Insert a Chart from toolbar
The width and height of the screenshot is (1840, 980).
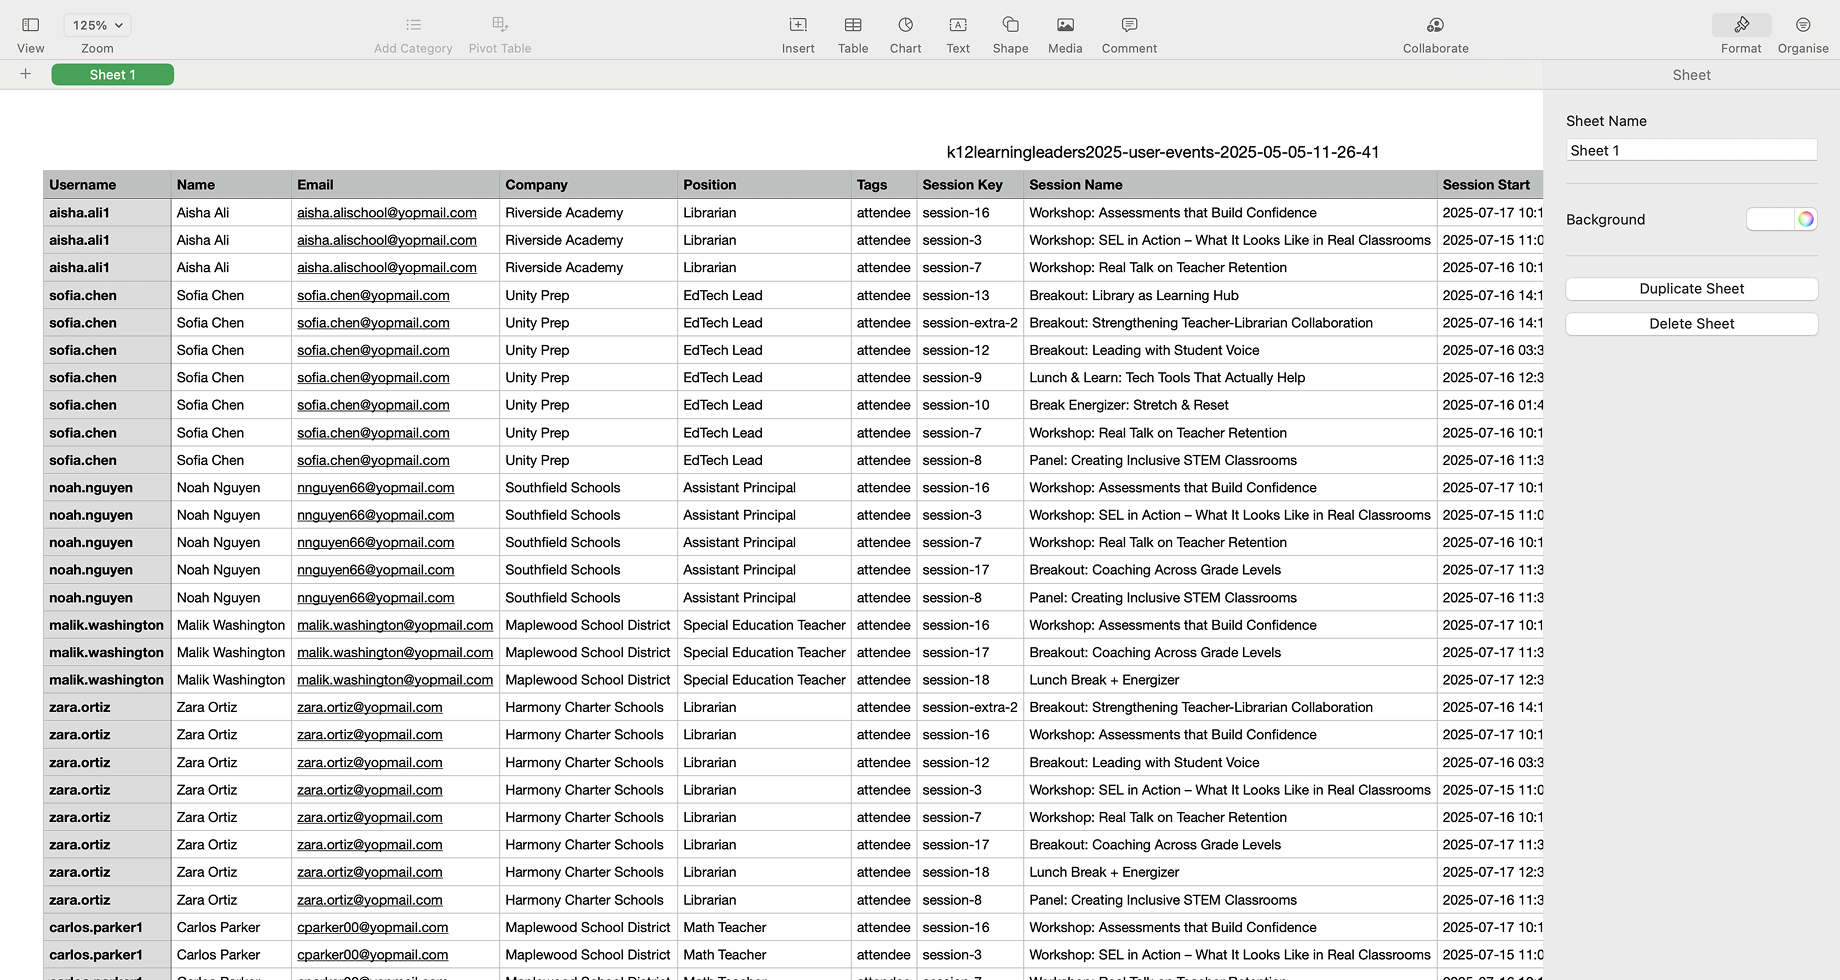(x=905, y=25)
